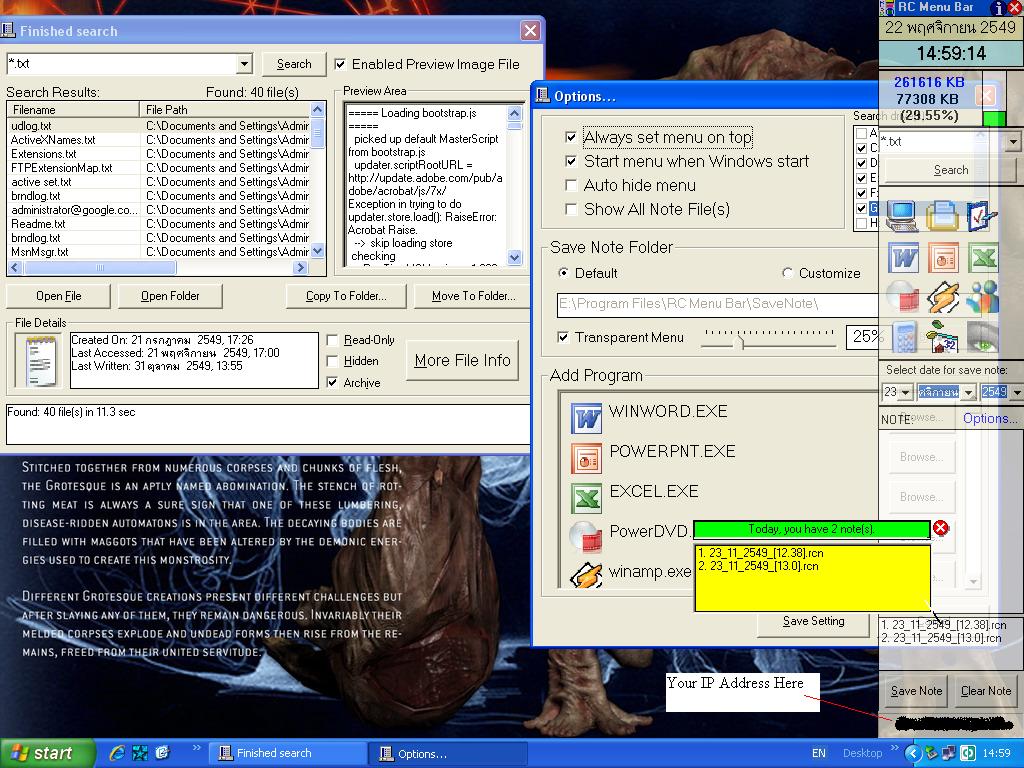Click My Computer icon in RC Menu Bar
Screen dimensions: 1024x768
point(903,215)
